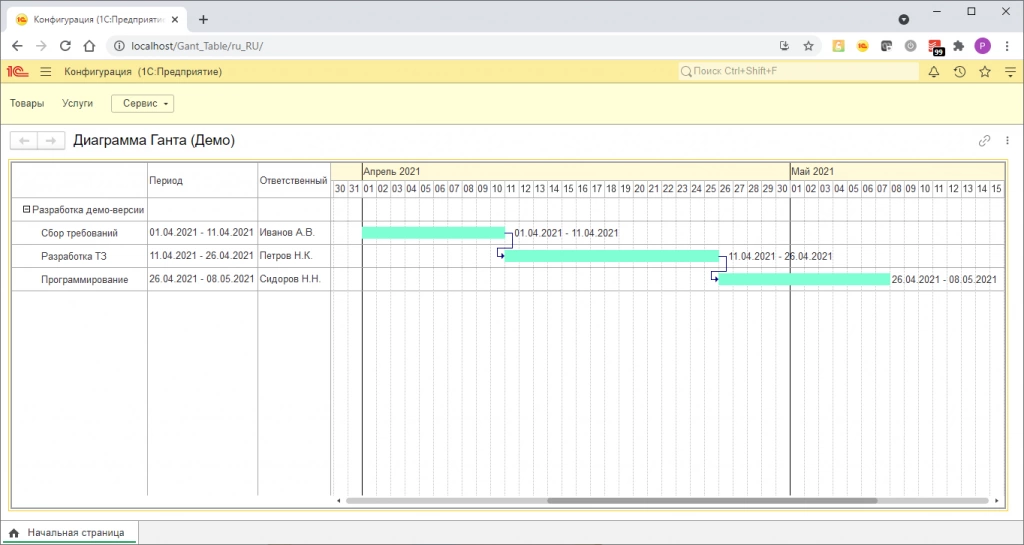
Task: Click period cell 26.04.2021 - 08.05.2021
Action: [201, 279]
